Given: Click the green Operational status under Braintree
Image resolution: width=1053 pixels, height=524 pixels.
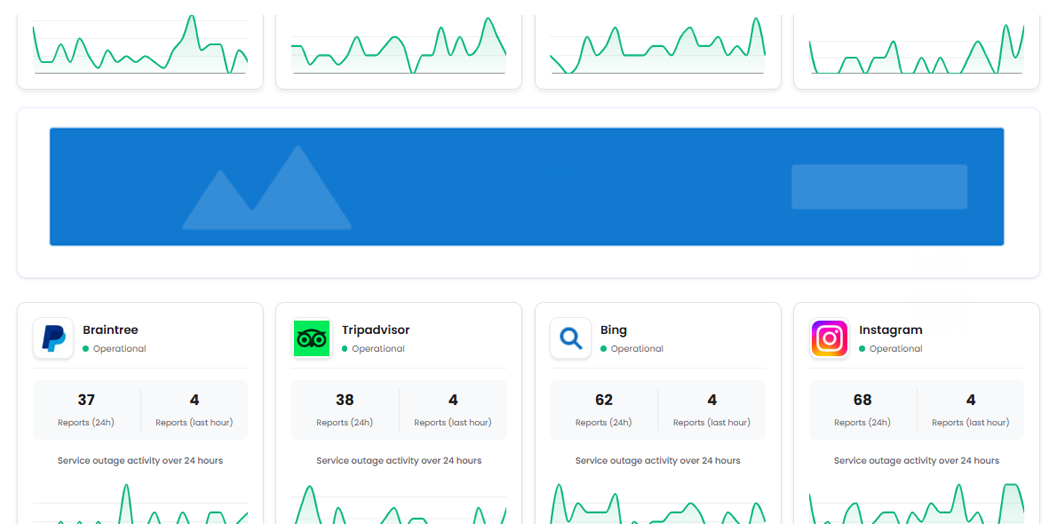Looking at the screenshot, I should (115, 349).
